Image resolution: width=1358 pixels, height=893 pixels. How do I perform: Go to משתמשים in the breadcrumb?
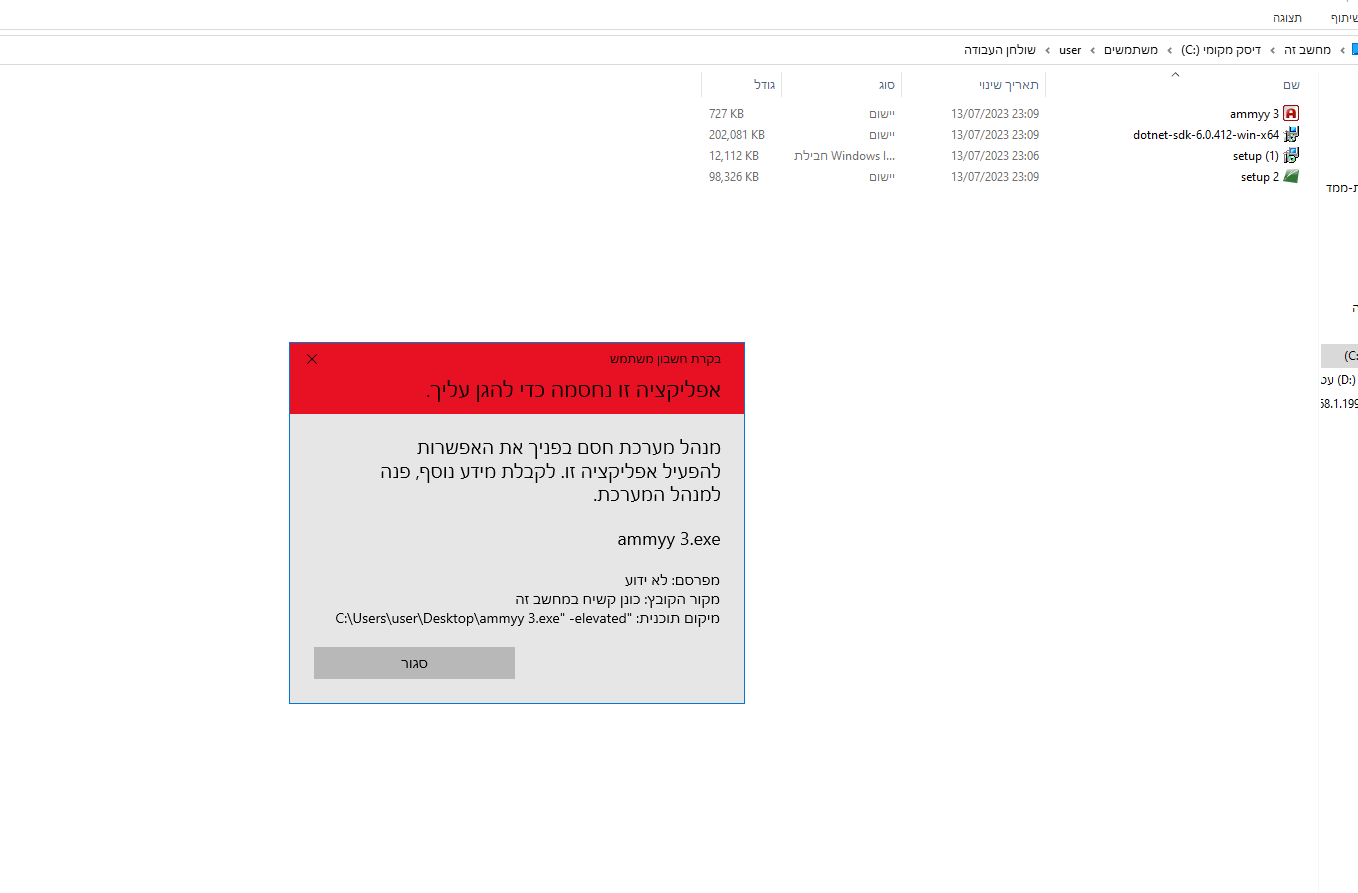point(1131,50)
